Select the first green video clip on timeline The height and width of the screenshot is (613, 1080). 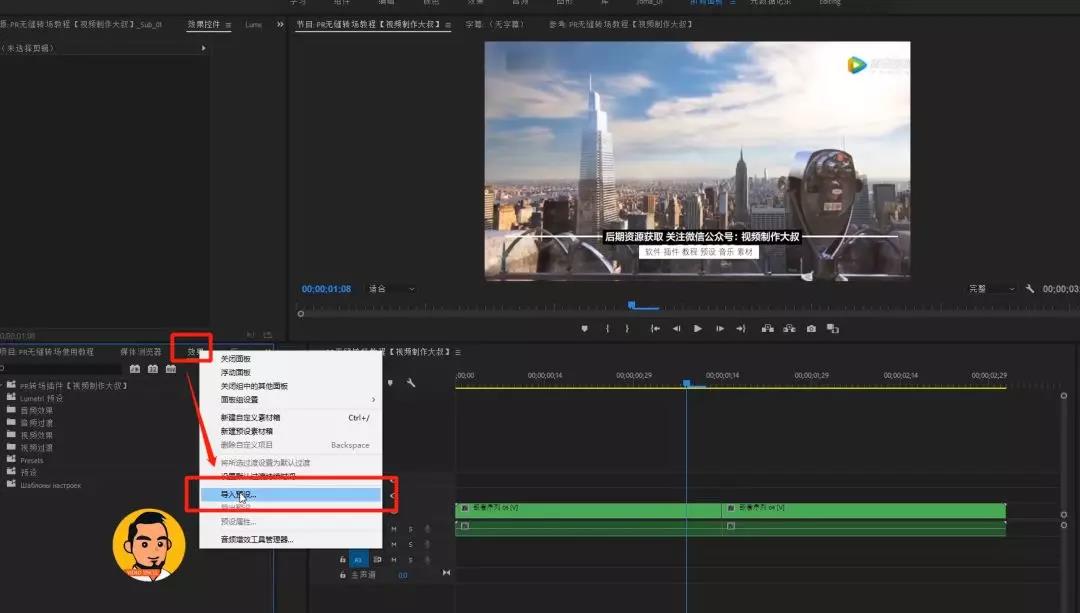(x=588, y=510)
